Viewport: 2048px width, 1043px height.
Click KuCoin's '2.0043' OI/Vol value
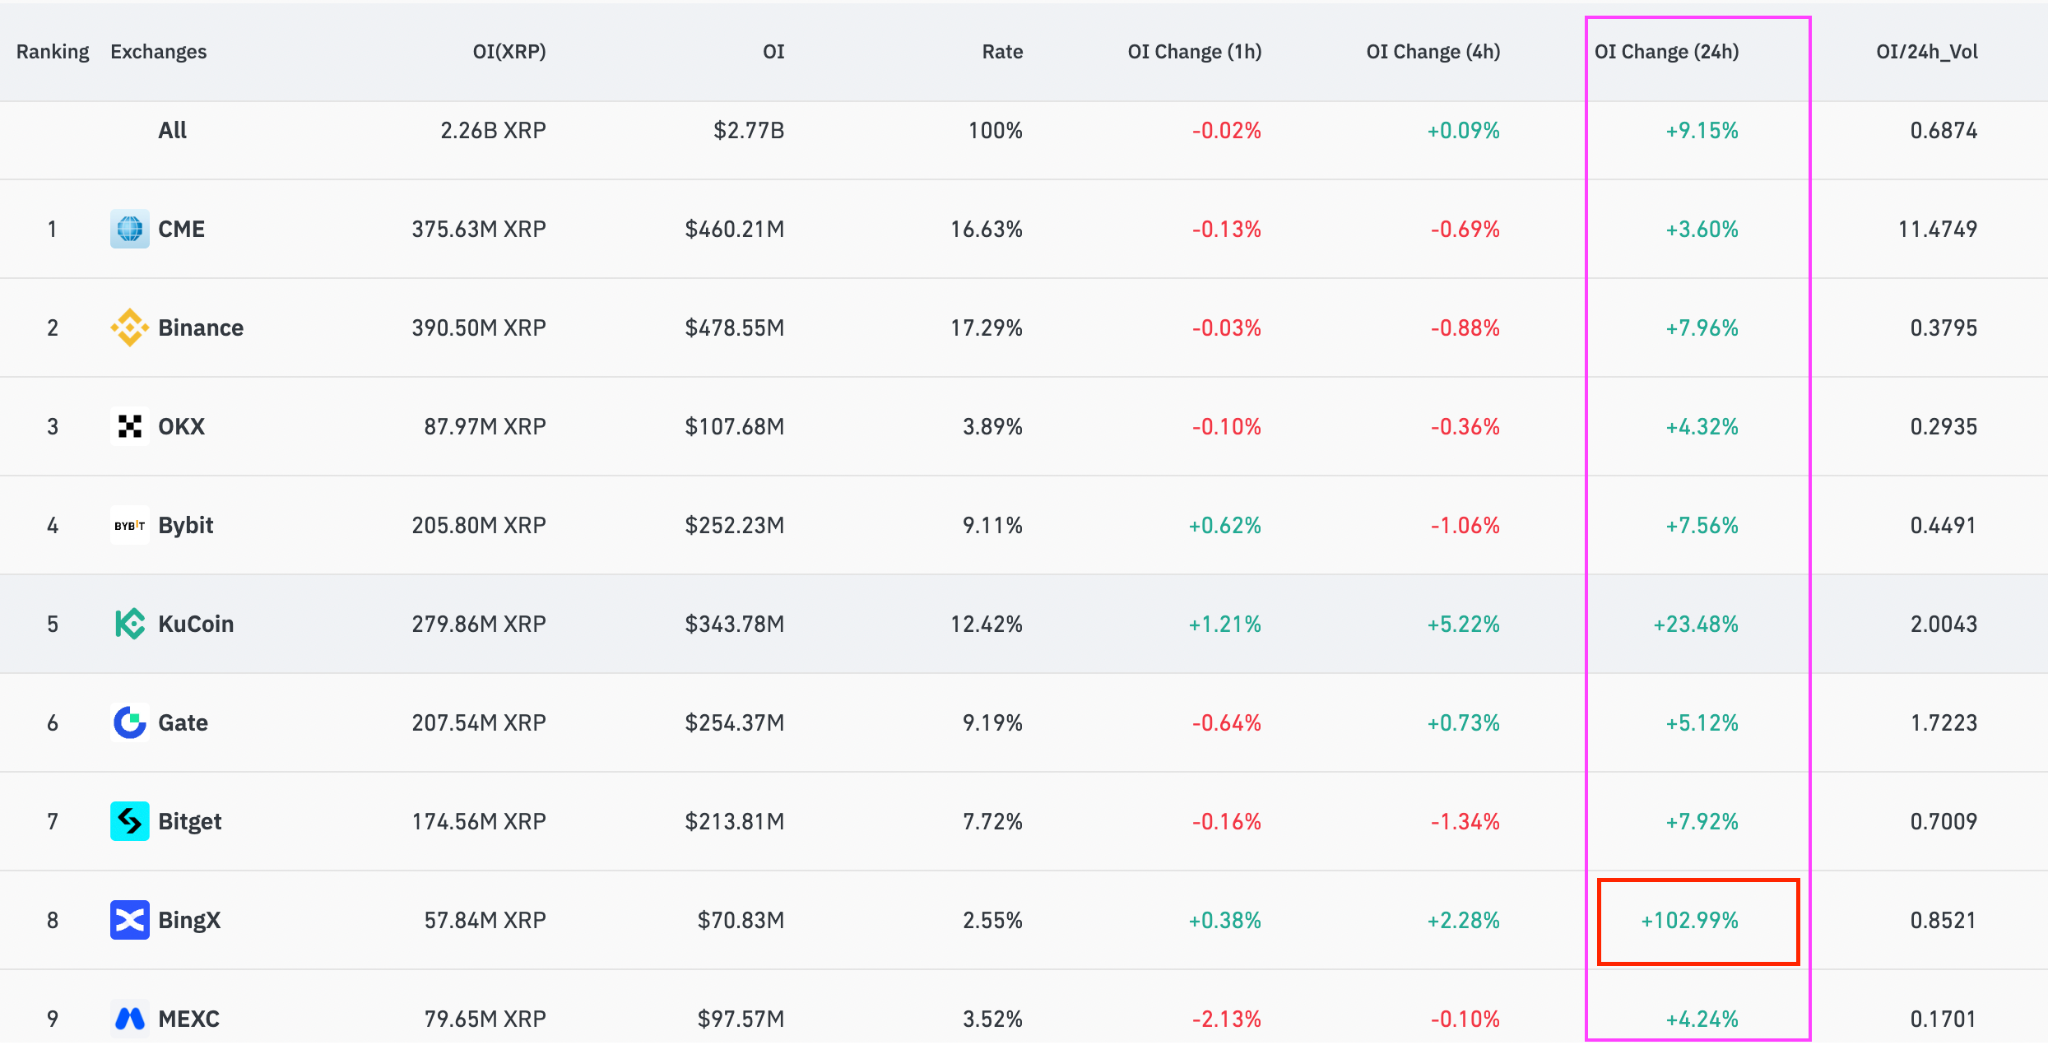[1944, 624]
